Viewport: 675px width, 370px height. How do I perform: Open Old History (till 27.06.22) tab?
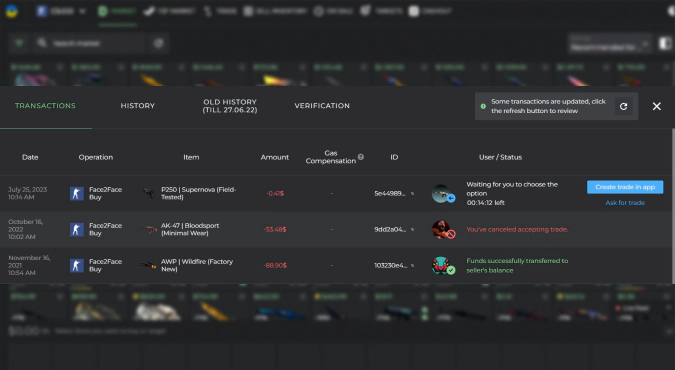(x=230, y=106)
